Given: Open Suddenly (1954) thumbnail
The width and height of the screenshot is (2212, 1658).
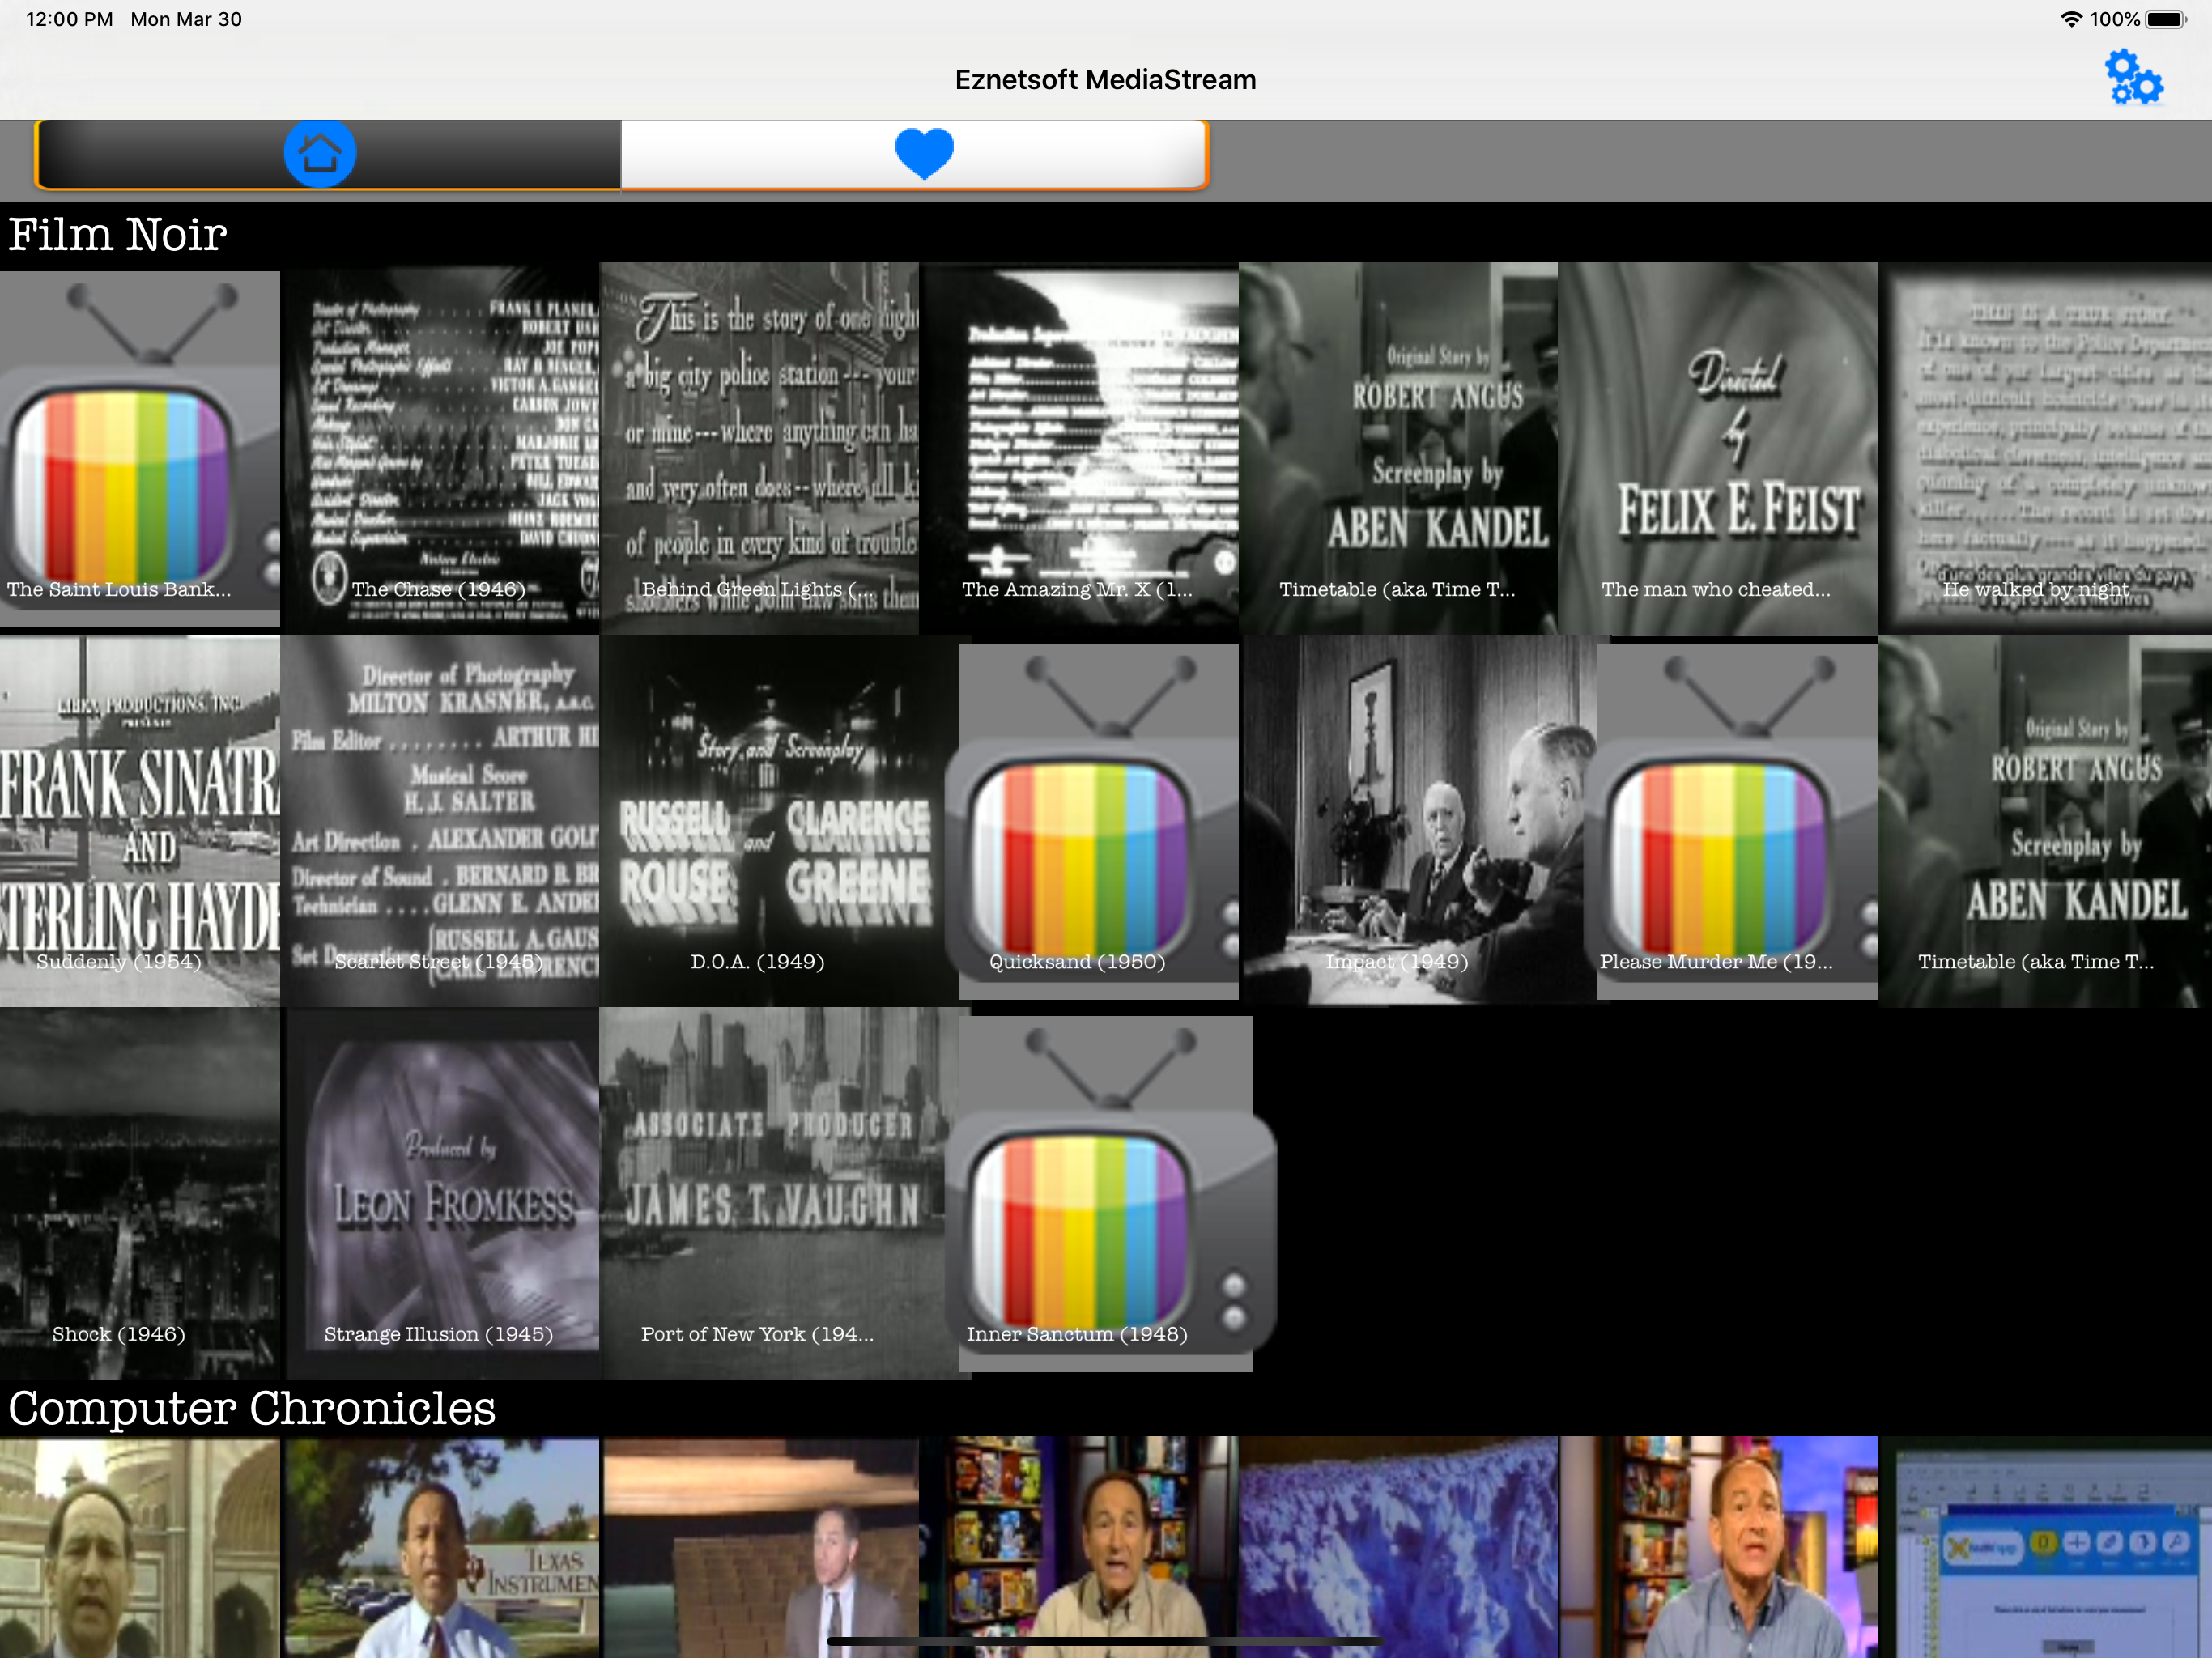Looking at the screenshot, I should [140, 821].
